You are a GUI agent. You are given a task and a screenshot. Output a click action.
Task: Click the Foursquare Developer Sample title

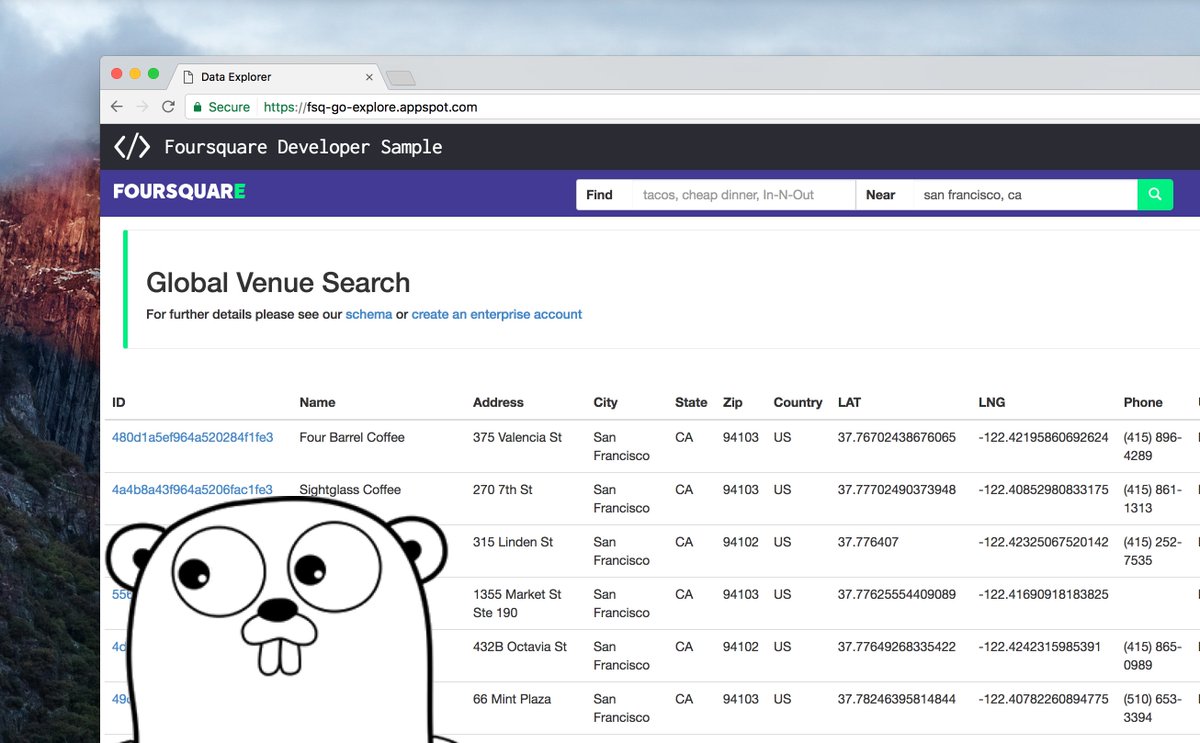303,147
